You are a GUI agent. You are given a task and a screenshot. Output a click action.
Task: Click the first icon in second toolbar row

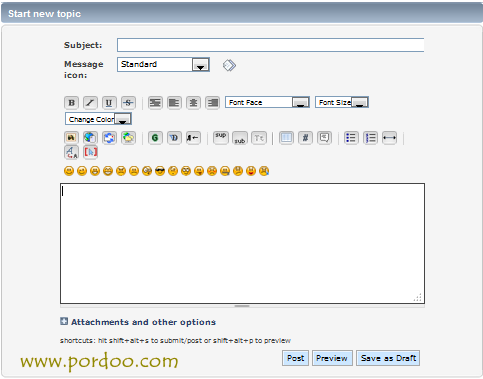pyautogui.click(x=71, y=138)
